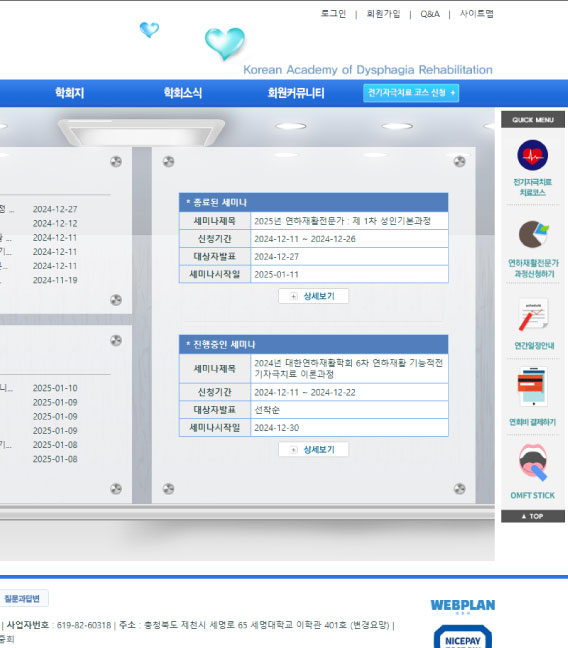568x648 pixels.
Task: Click the list entry dated 2024-11-19
Action: [x=55, y=280]
